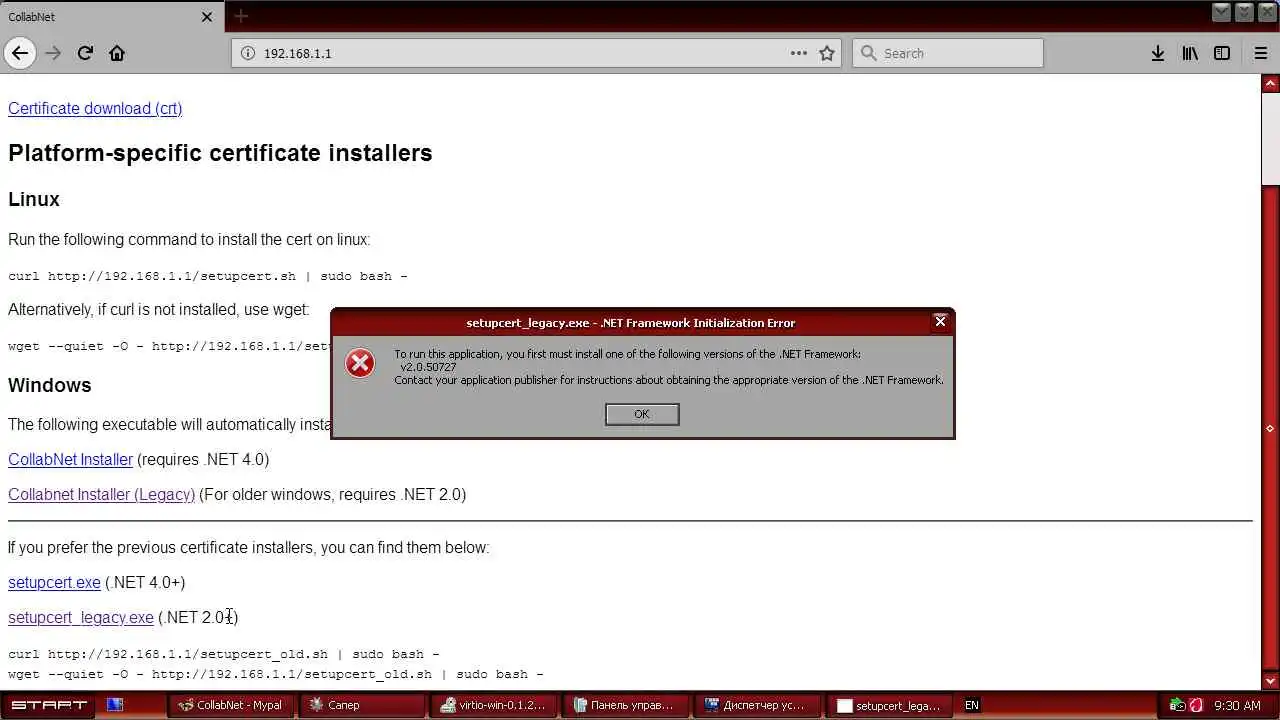Show site information icon in address bar
This screenshot has height=720, width=1280.
[248, 53]
